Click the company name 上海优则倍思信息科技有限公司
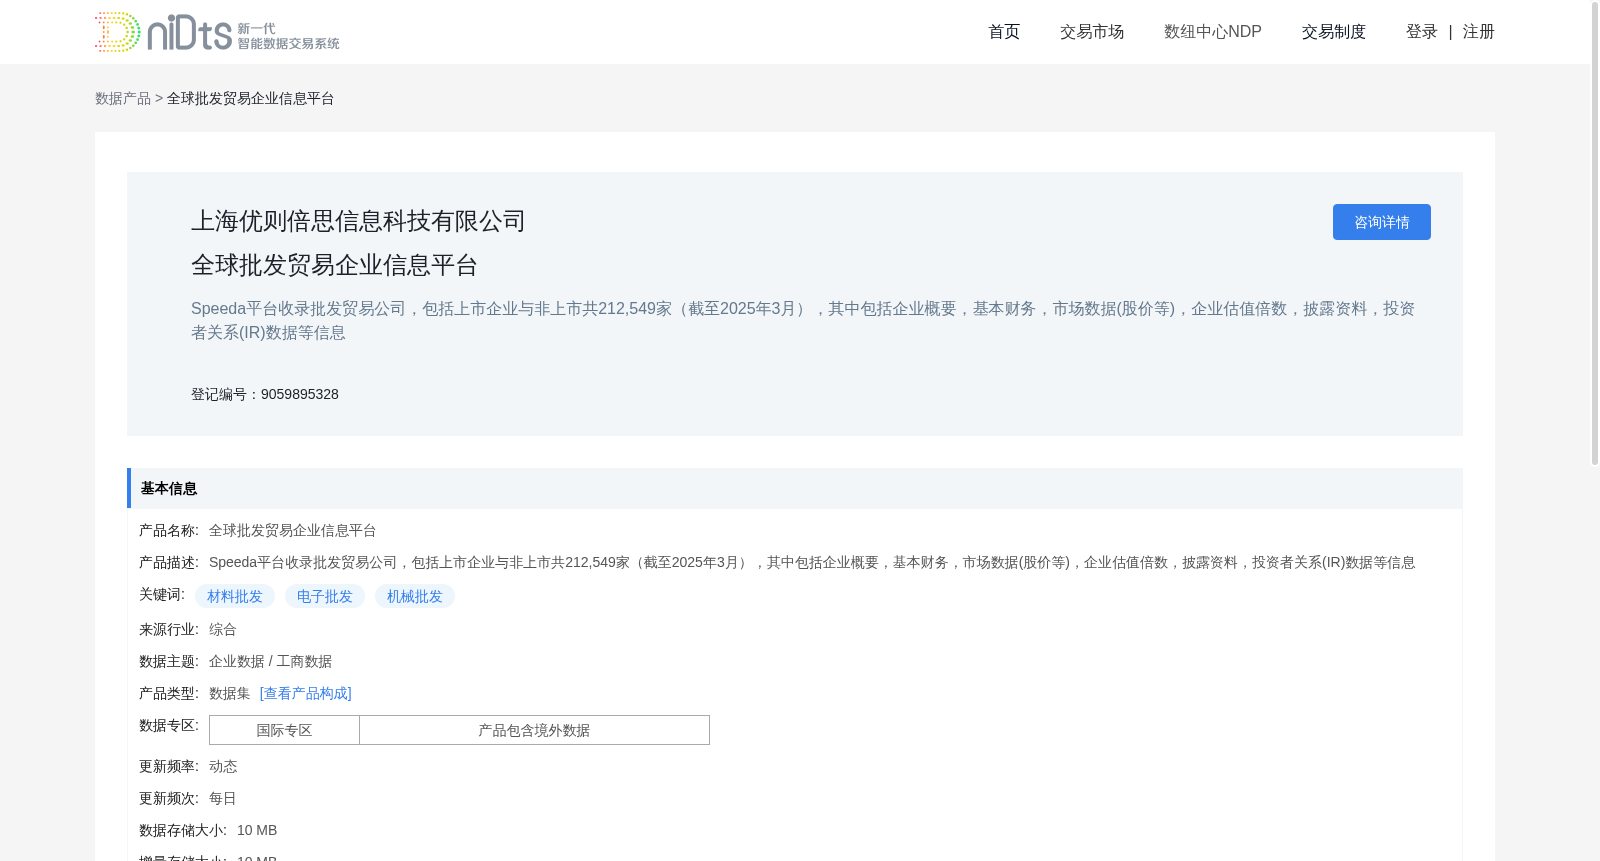Screen dimensions: 1600x861 click(358, 221)
